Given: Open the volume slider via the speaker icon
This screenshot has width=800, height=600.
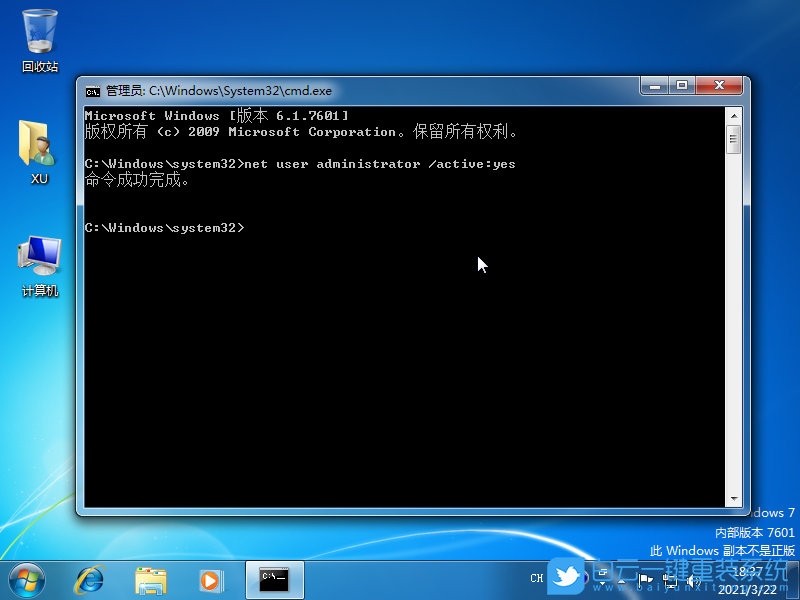Looking at the screenshot, I should (692, 579).
